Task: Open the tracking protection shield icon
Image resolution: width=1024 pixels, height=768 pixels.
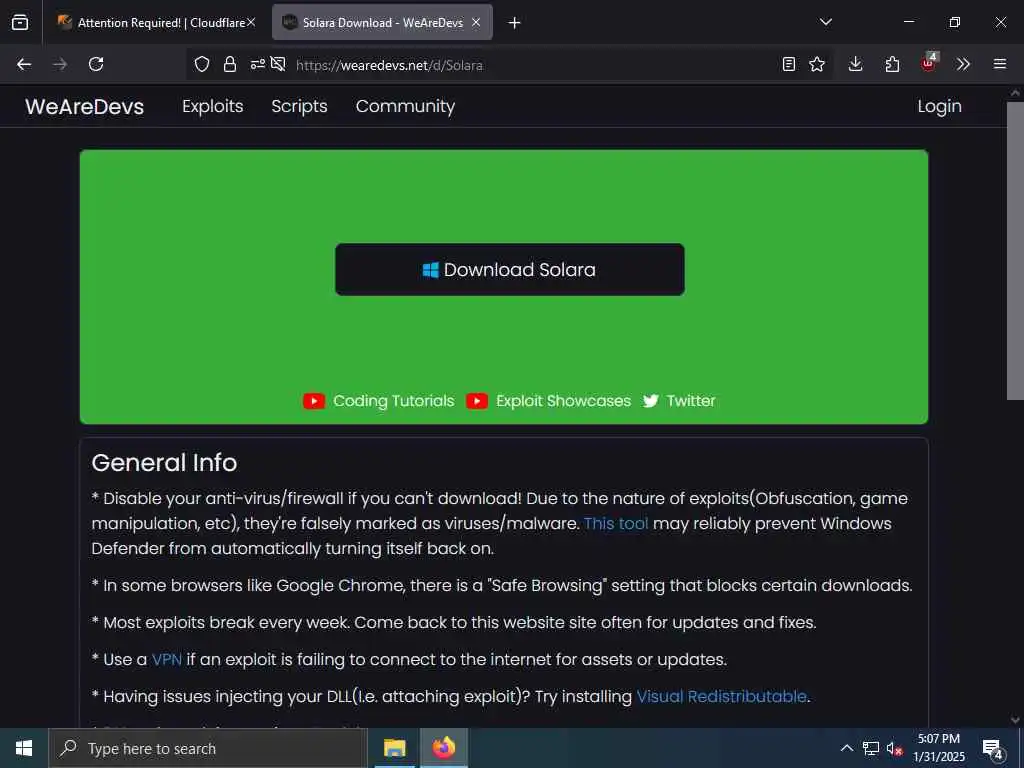Action: coord(202,64)
